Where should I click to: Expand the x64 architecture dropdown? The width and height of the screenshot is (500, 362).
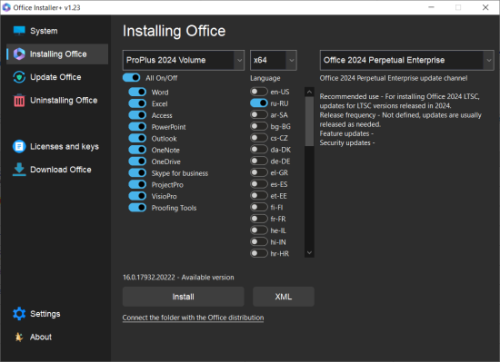click(273, 60)
